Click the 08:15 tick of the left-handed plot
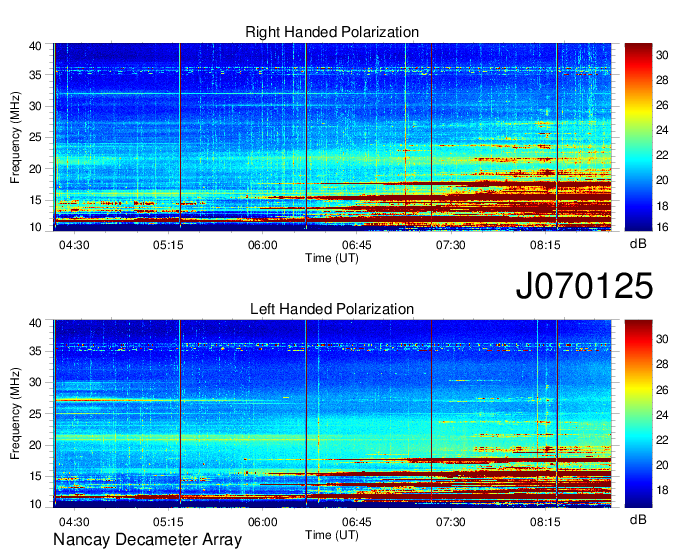 click(x=545, y=522)
